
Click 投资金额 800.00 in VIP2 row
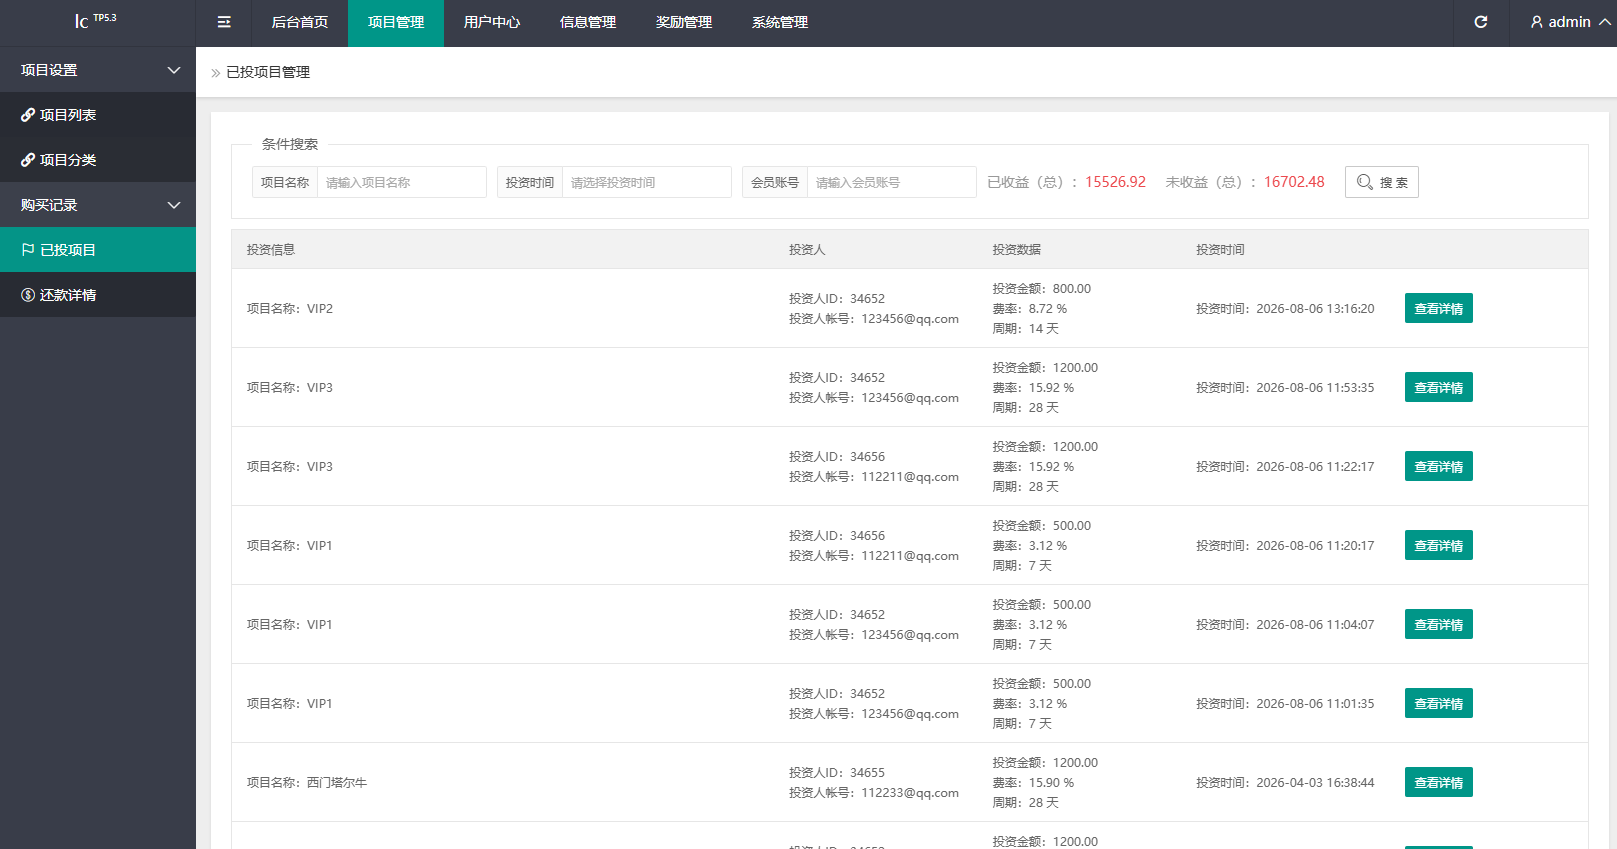click(1041, 289)
